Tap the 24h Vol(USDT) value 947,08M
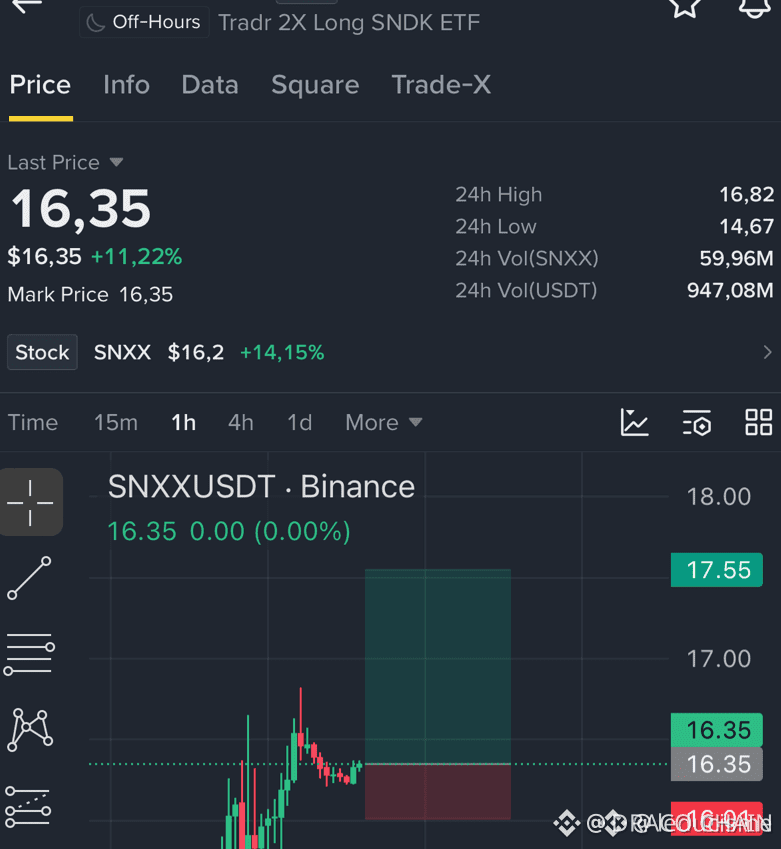 pyautogui.click(x=730, y=290)
